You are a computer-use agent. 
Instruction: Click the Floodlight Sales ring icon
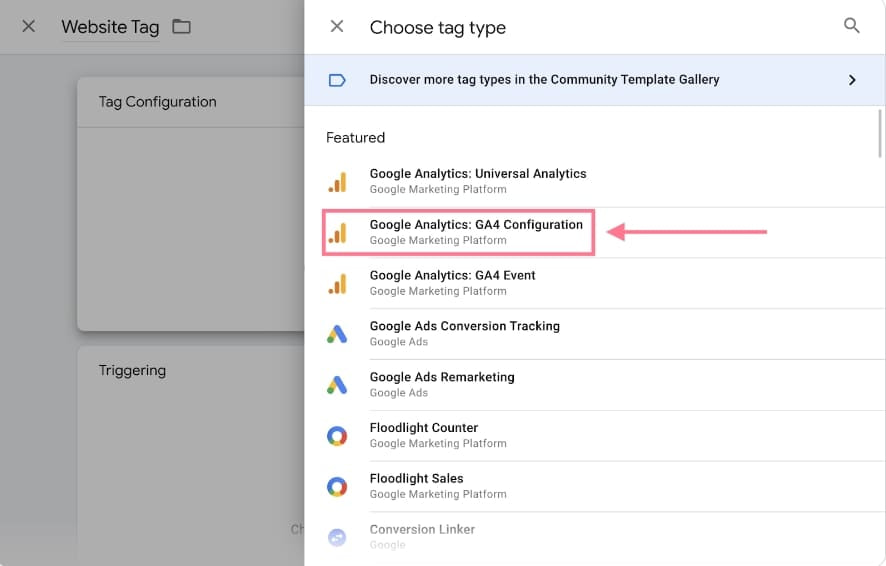[337, 487]
